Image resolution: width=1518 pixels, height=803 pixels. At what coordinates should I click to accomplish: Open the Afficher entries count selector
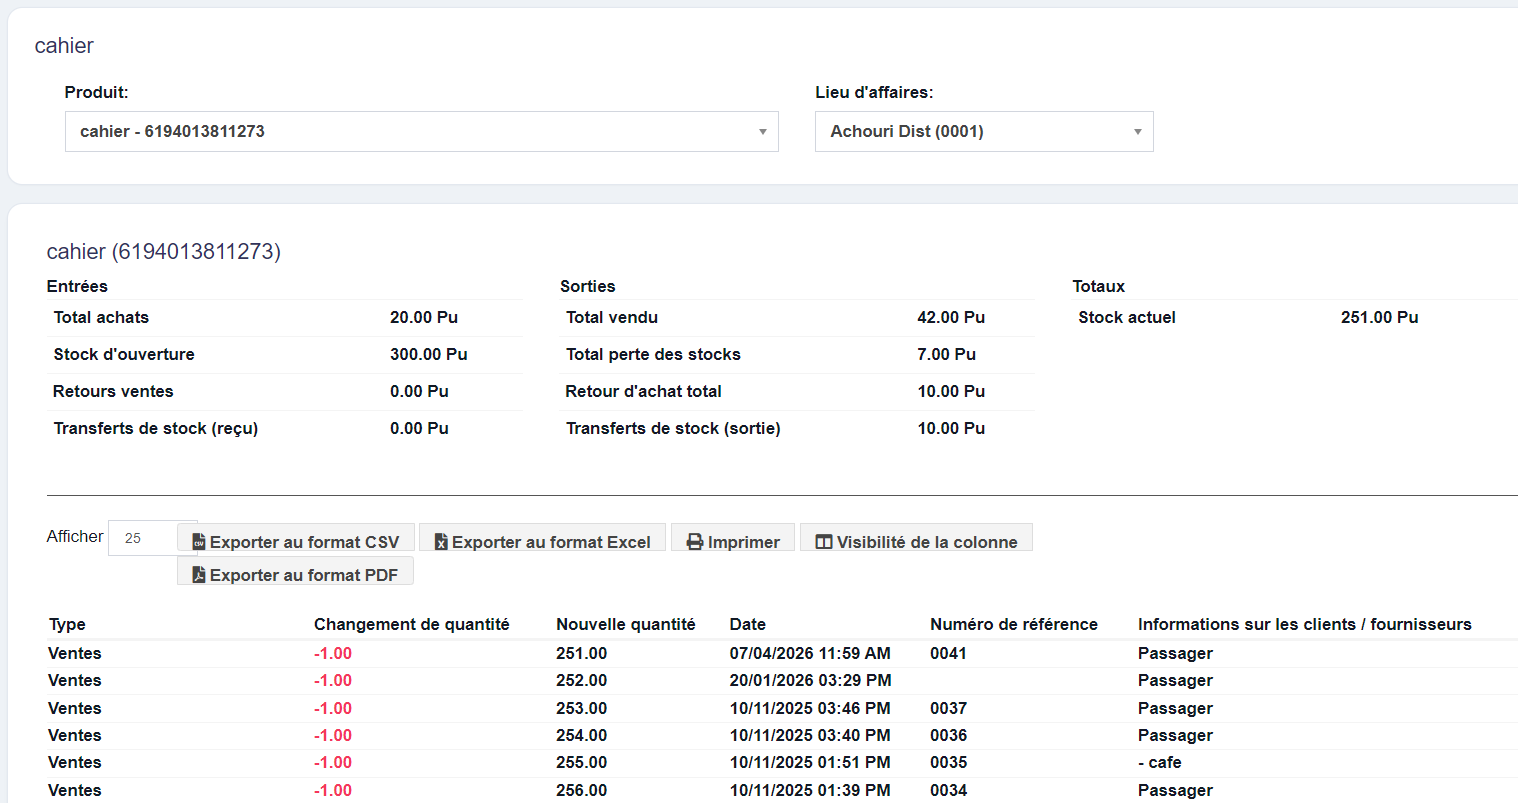coord(142,538)
